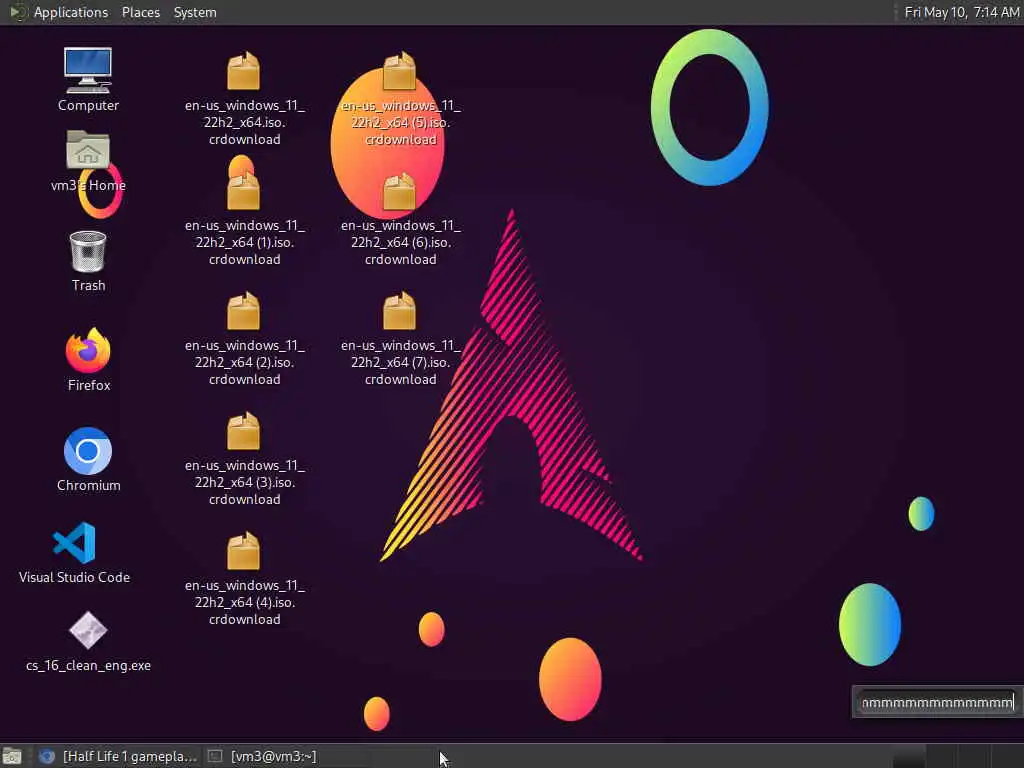Select the x64 (5).iso.crdownload file icon

[x=399, y=71]
